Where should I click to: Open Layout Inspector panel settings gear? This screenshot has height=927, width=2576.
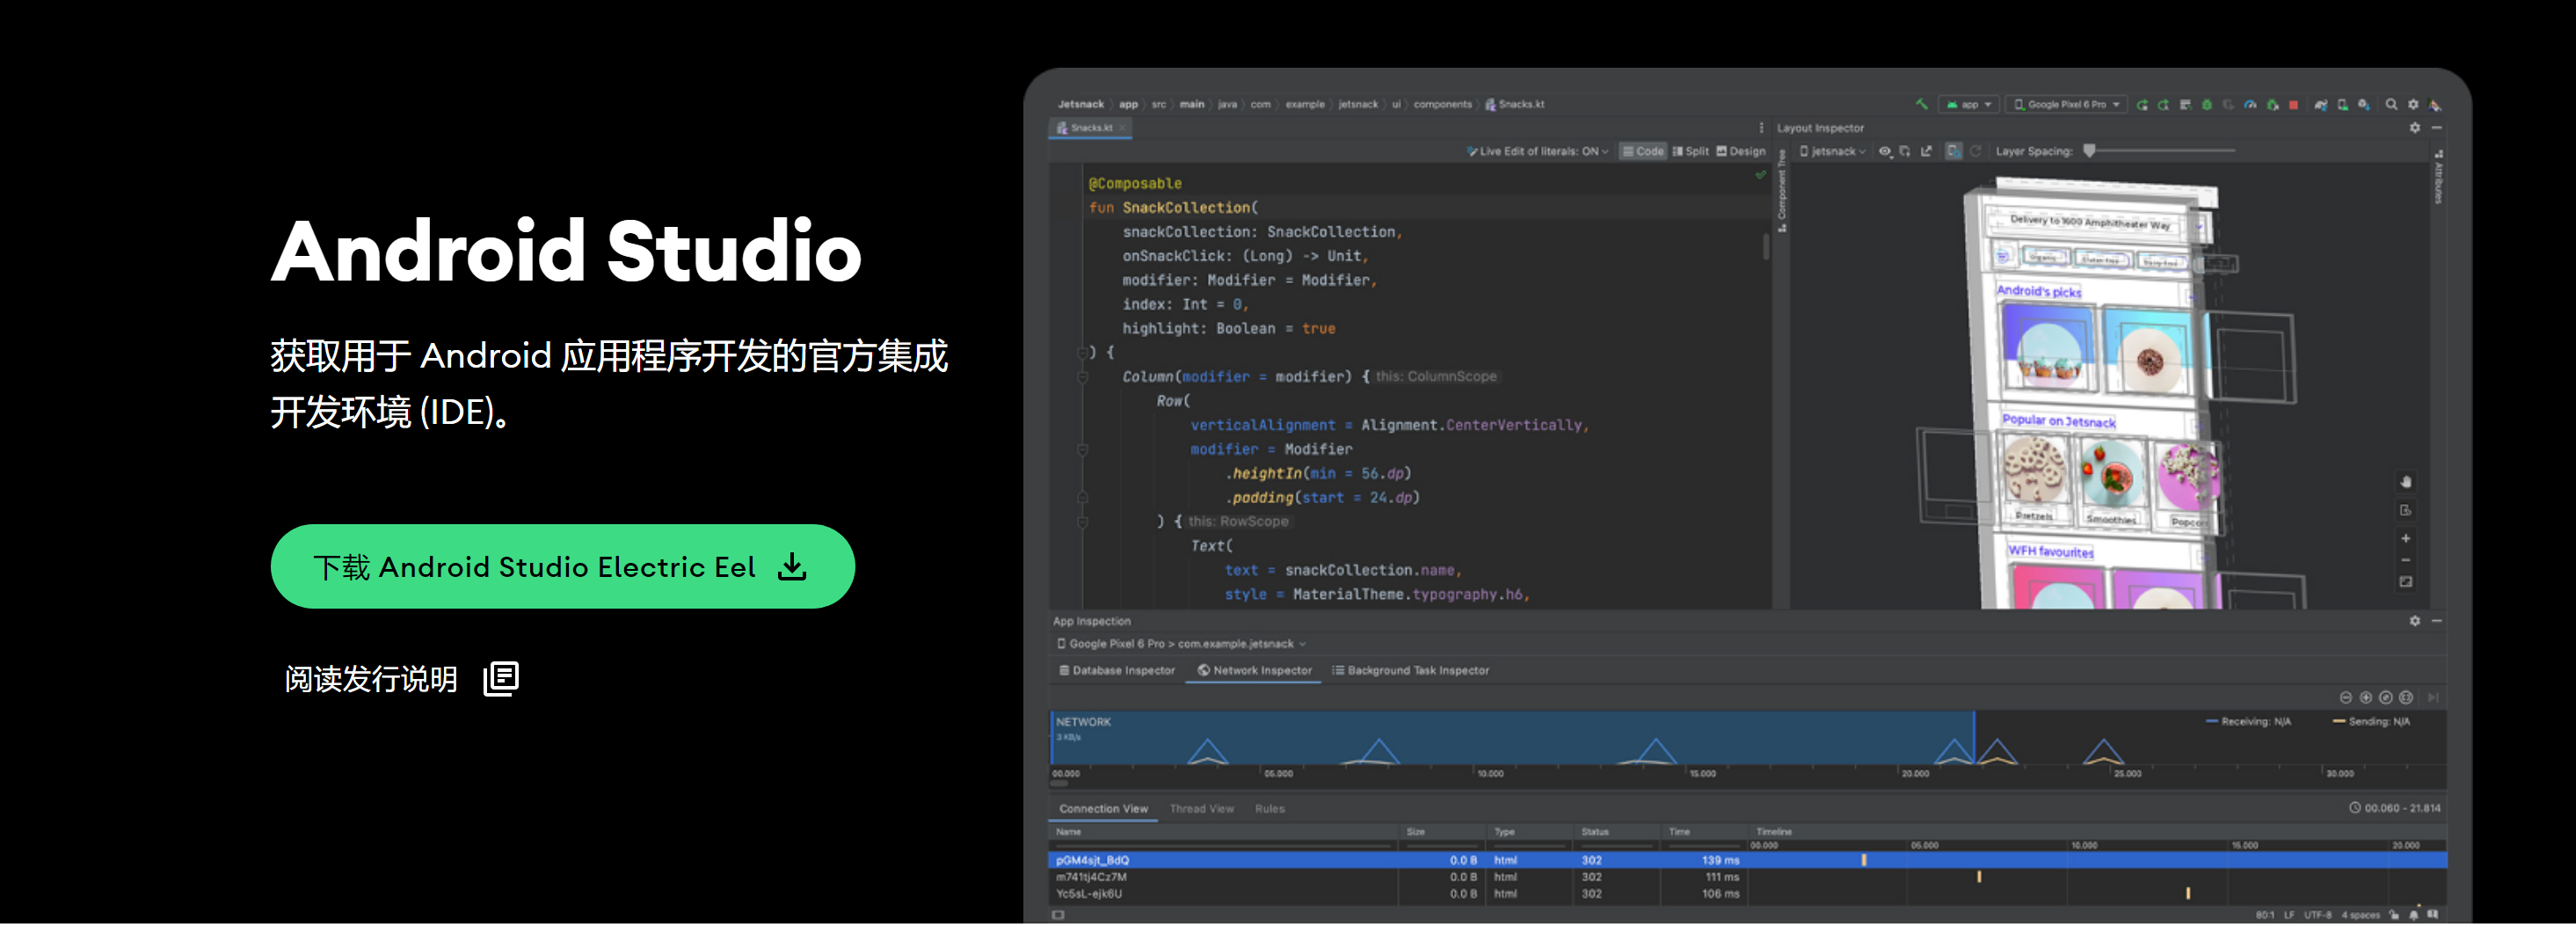click(x=2415, y=128)
